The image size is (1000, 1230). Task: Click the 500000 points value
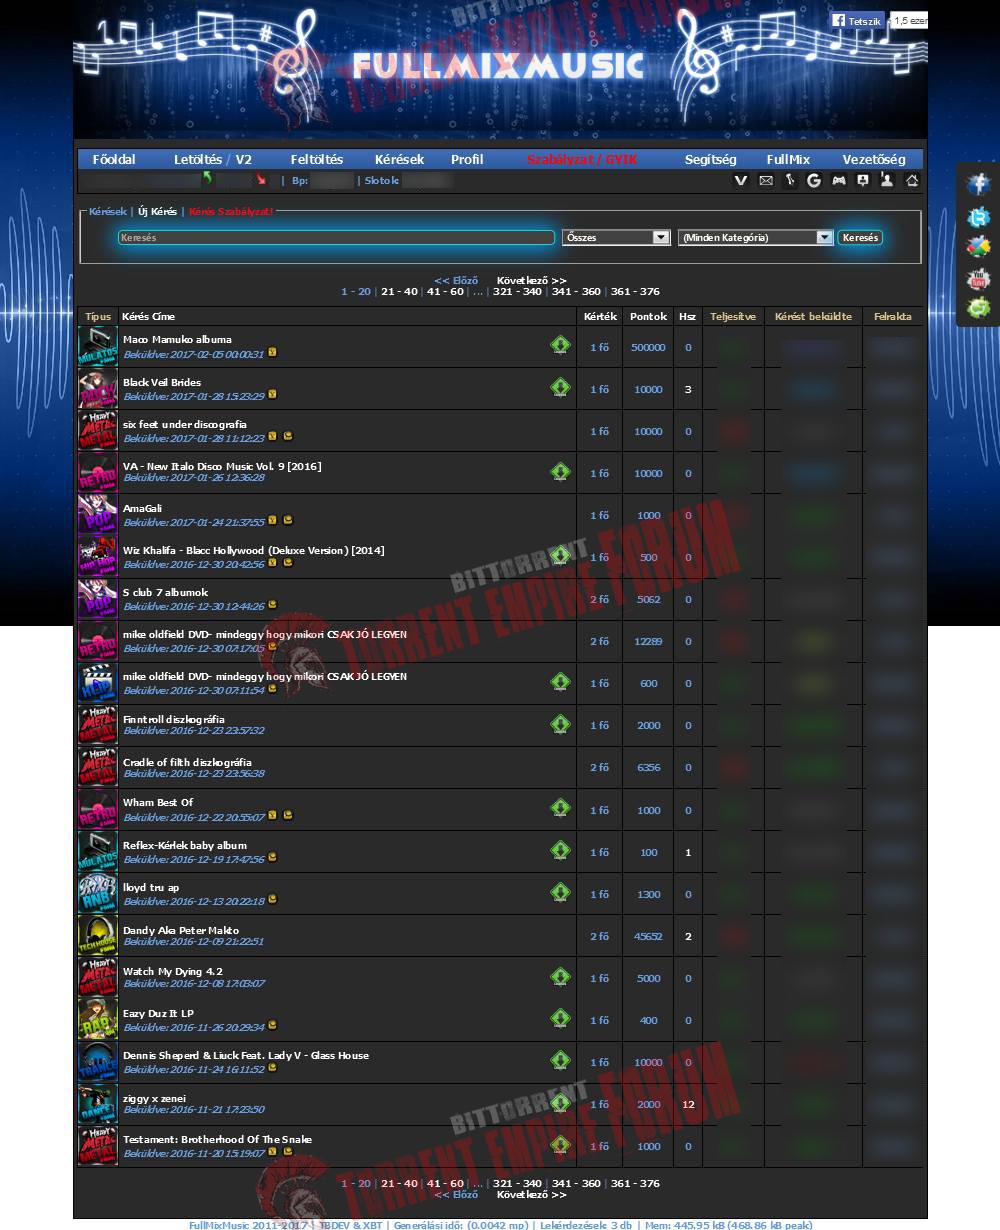point(648,348)
